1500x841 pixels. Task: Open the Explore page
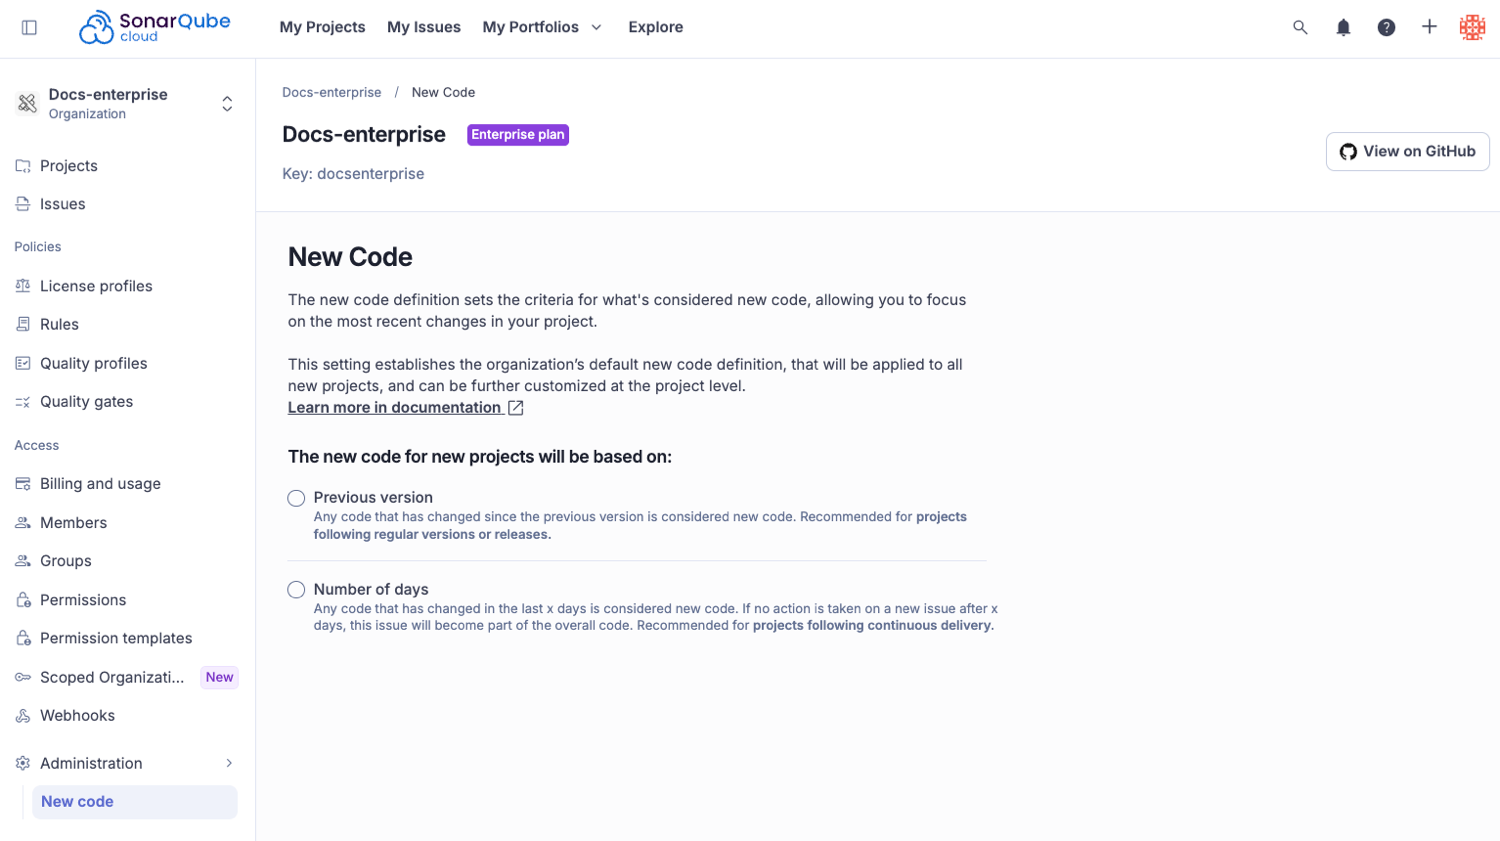pyautogui.click(x=656, y=27)
